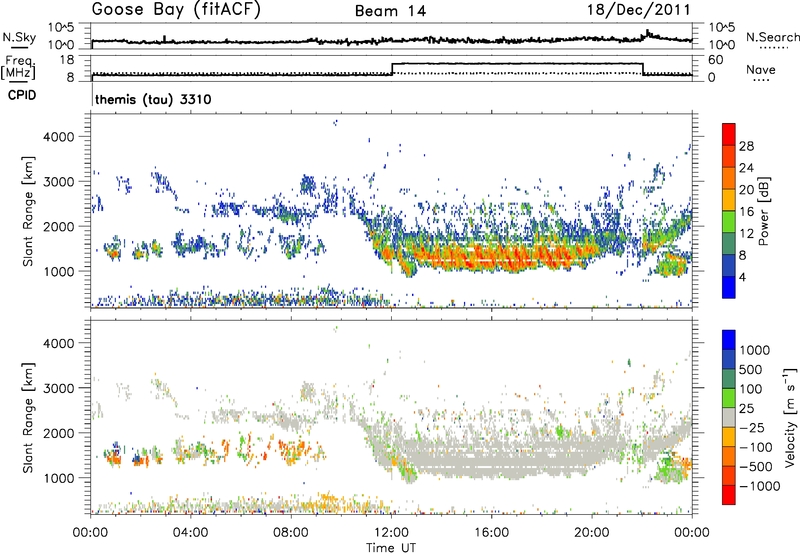
Task: Click the '18' frequency axis value
Action: tap(66, 60)
